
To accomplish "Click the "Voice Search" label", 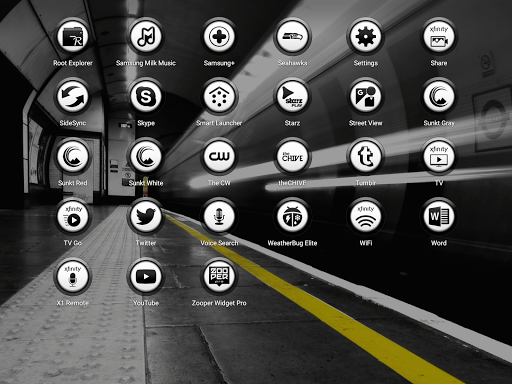I will [x=219, y=243].
